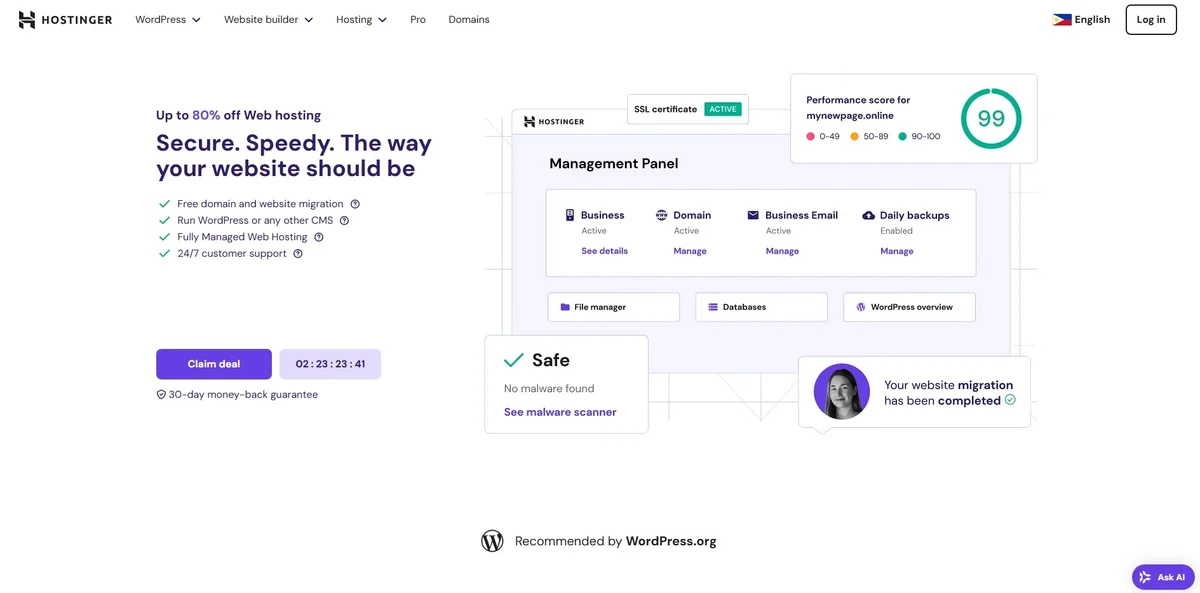Click the 30-day money-back guarantee text
This screenshot has width=1200, height=593.
tap(243, 395)
